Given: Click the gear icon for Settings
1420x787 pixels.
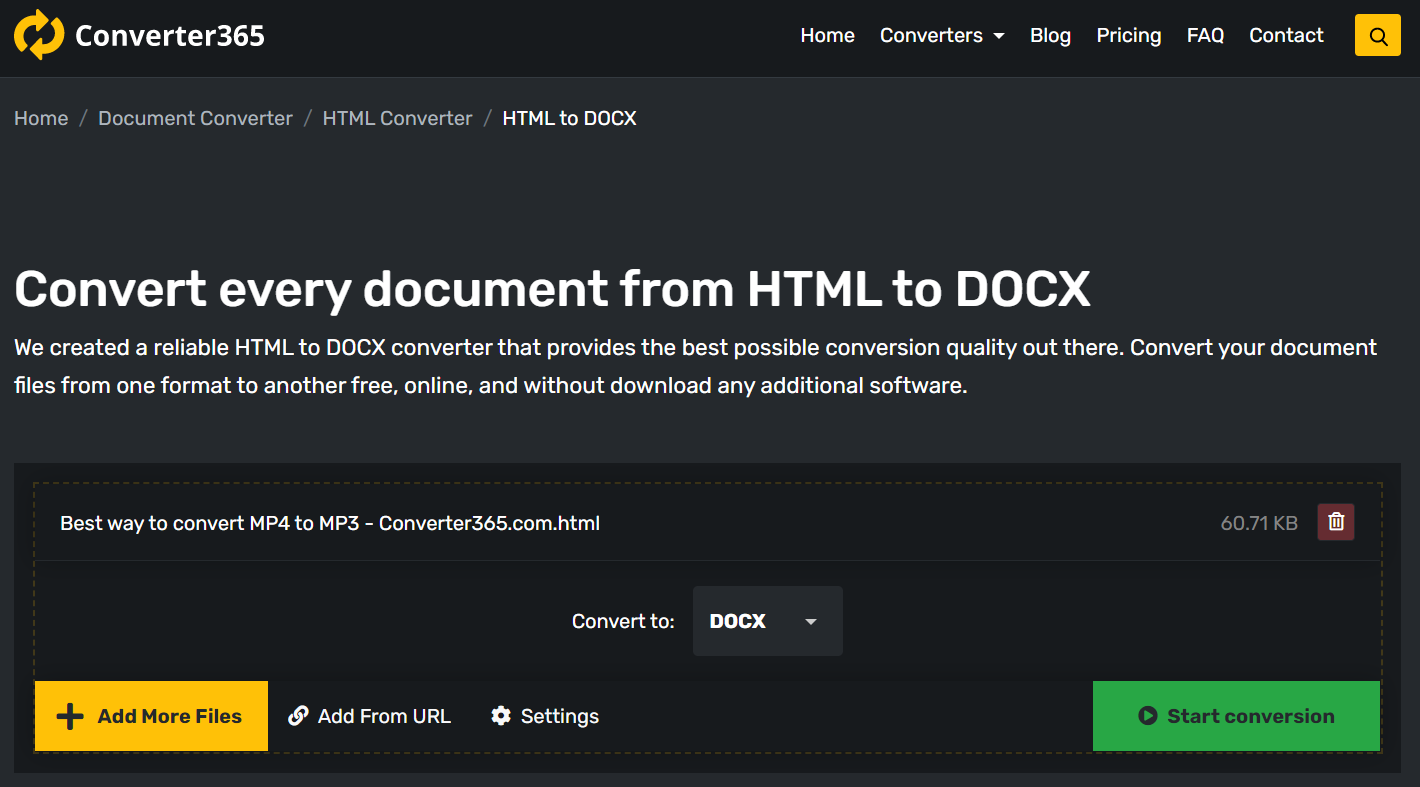Looking at the screenshot, I should (501, 716).
